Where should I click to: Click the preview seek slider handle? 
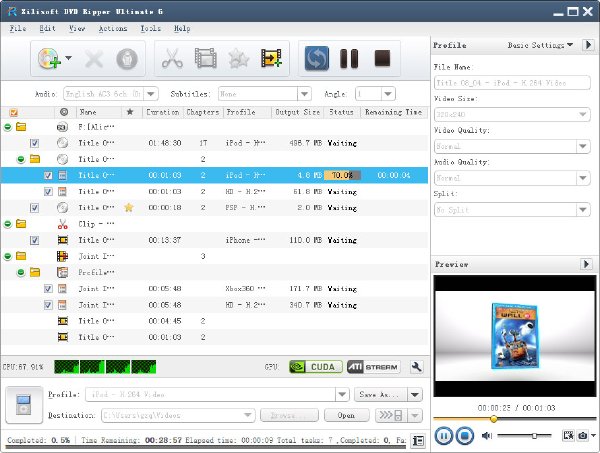pyautogui.click(x=494, y=419)
